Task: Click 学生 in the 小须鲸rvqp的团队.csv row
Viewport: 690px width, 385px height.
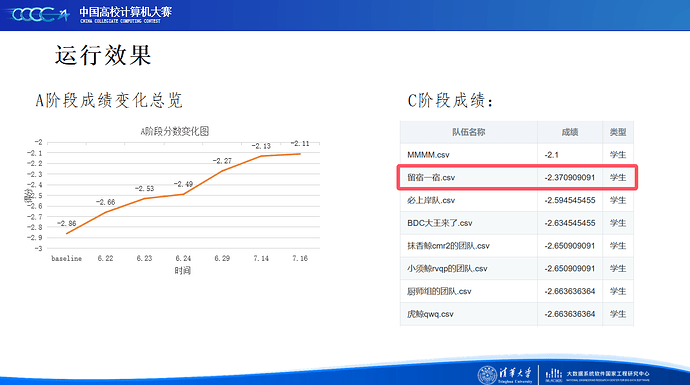Action: point(618,268)
